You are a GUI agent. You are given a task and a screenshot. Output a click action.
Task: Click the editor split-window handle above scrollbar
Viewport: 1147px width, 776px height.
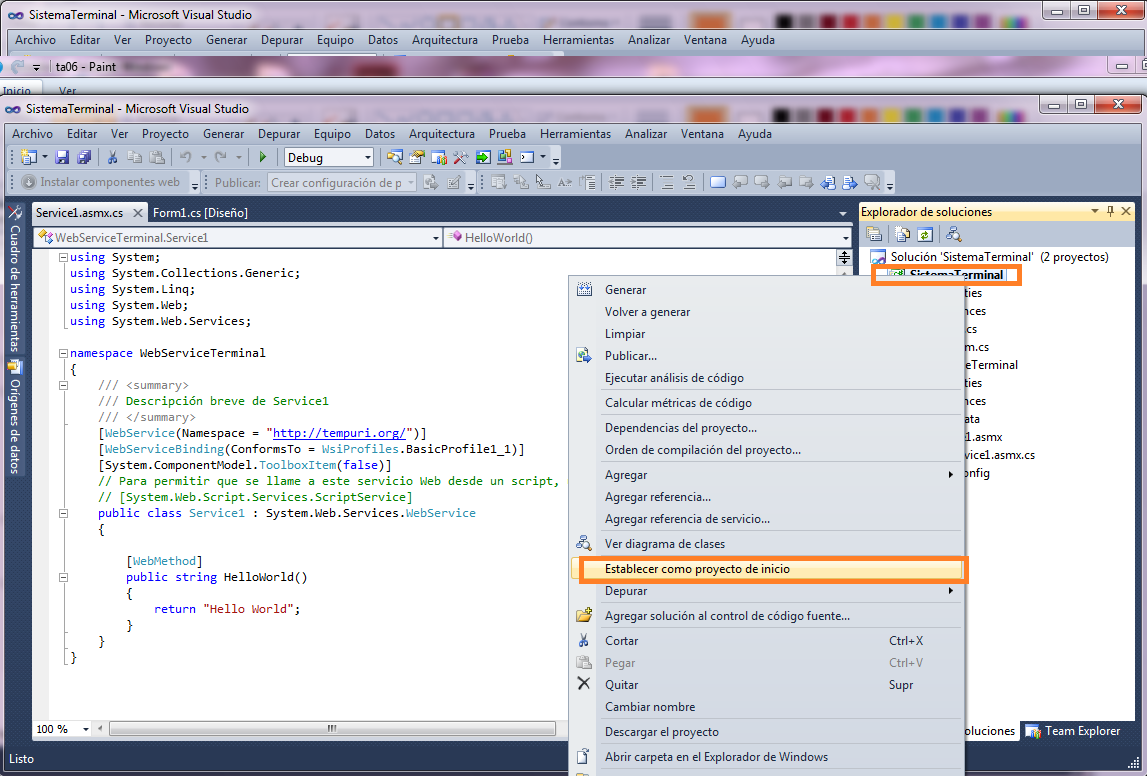pyautogui.click(x=844, y=257)
